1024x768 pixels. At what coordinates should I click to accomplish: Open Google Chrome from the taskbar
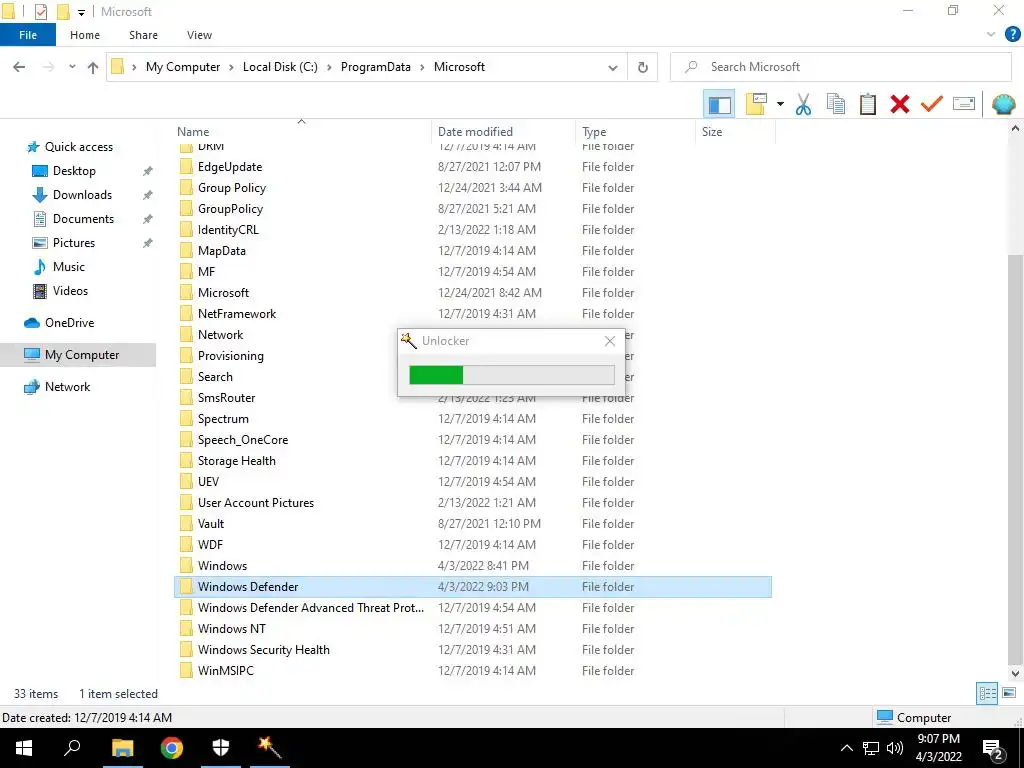point(172,748)
